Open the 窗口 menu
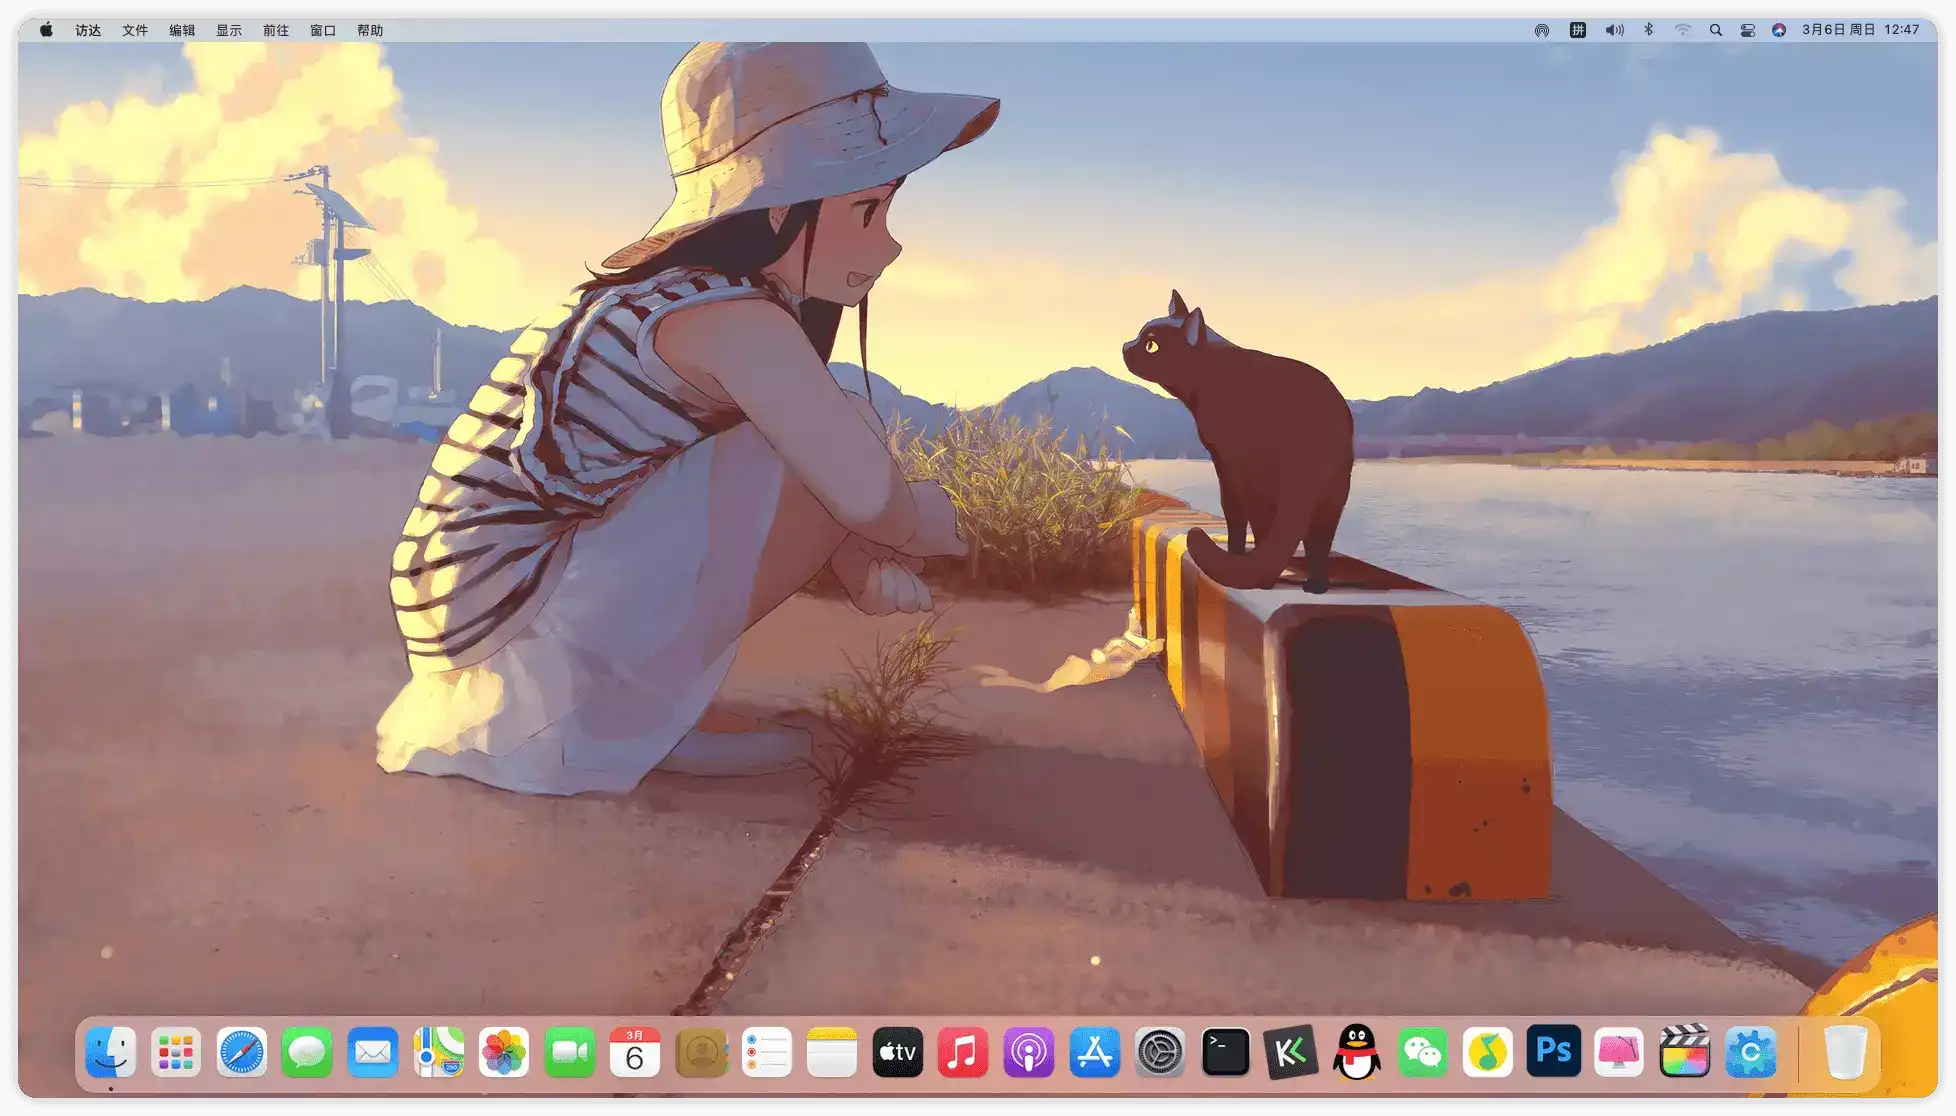This screenshot has width=1956, height=1116. tap(323, 30)
